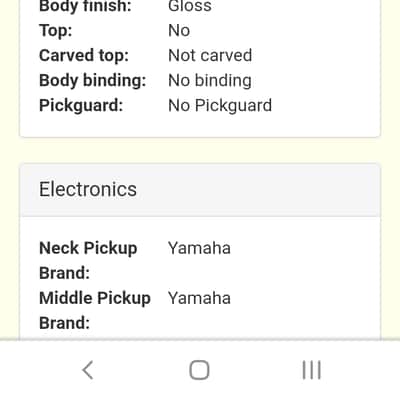Image resolution: width=400 pixels, height=400 pixels.
Task: Click the Electronics heading text
Action: pyautogui.click(x=88, y=189)
